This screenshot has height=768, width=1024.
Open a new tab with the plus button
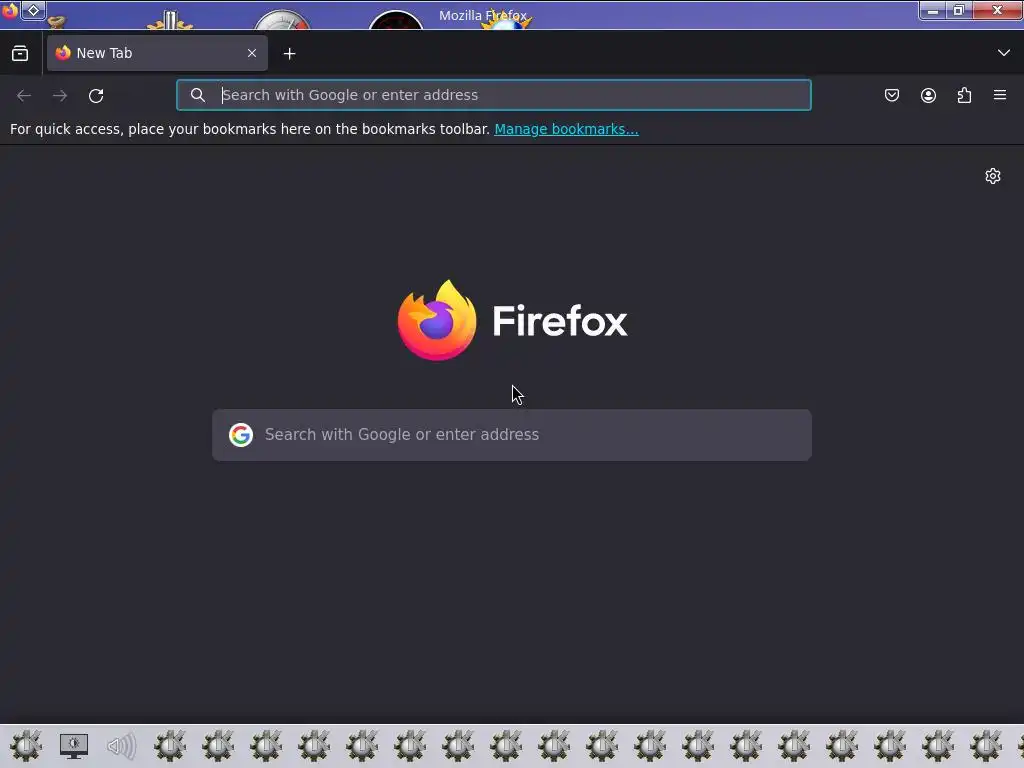[x=289, y=54]
